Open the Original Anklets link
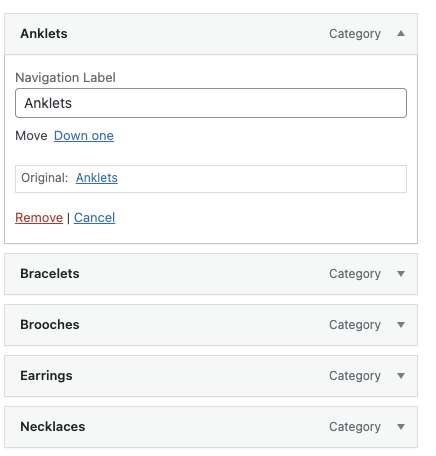 [x=97, y=178]
